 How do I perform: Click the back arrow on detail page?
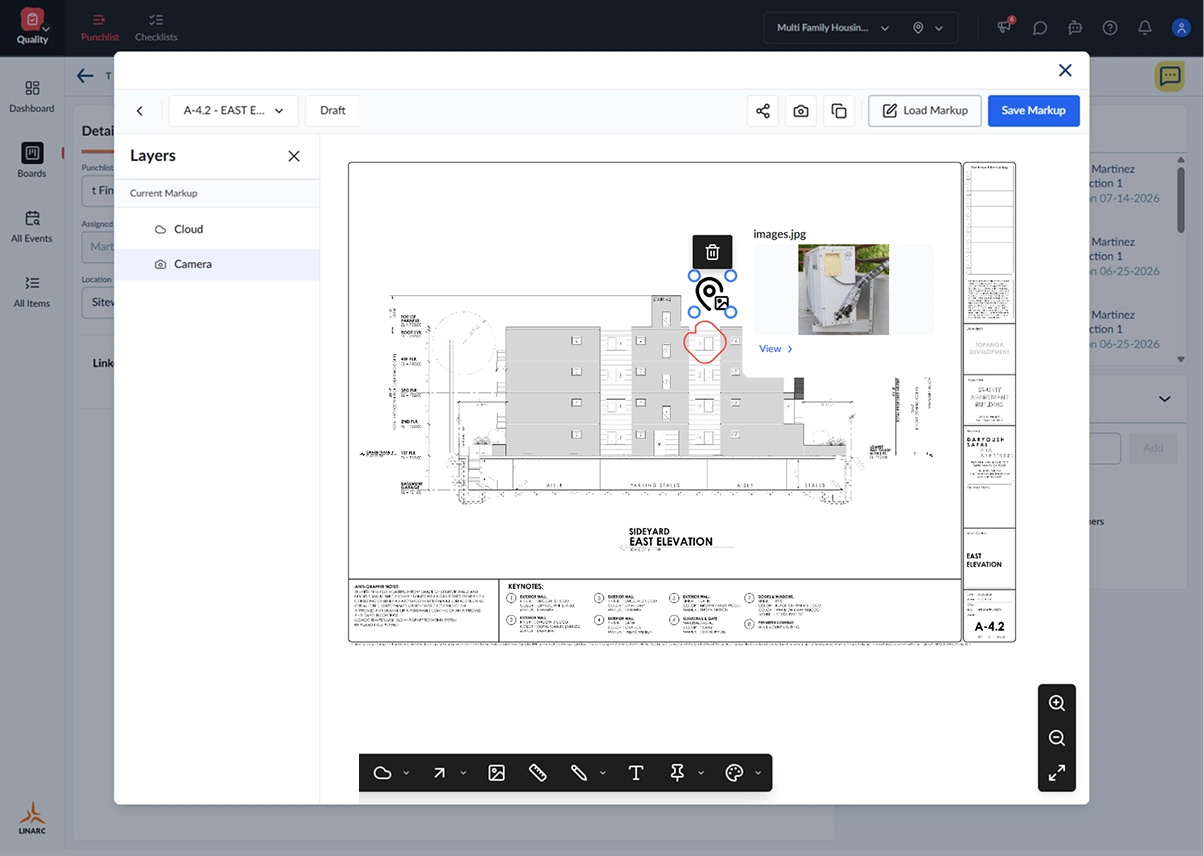point(85,76)
